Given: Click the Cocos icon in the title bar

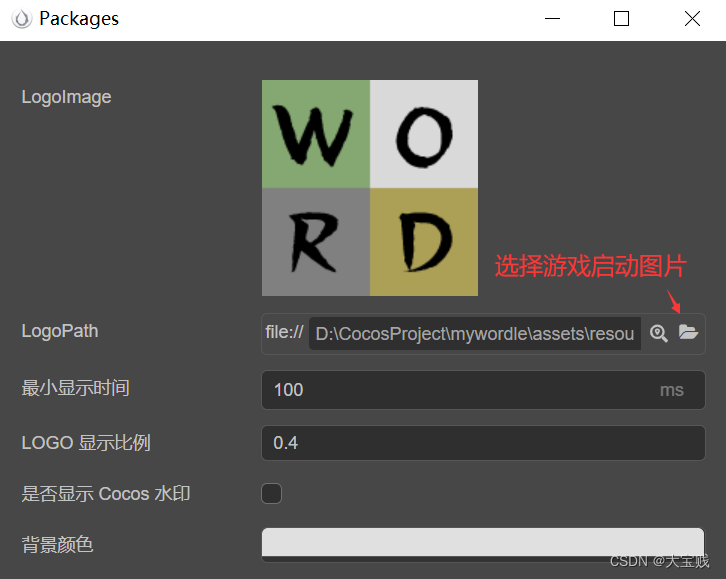Looking at the screenshot, I should (21, 19).
